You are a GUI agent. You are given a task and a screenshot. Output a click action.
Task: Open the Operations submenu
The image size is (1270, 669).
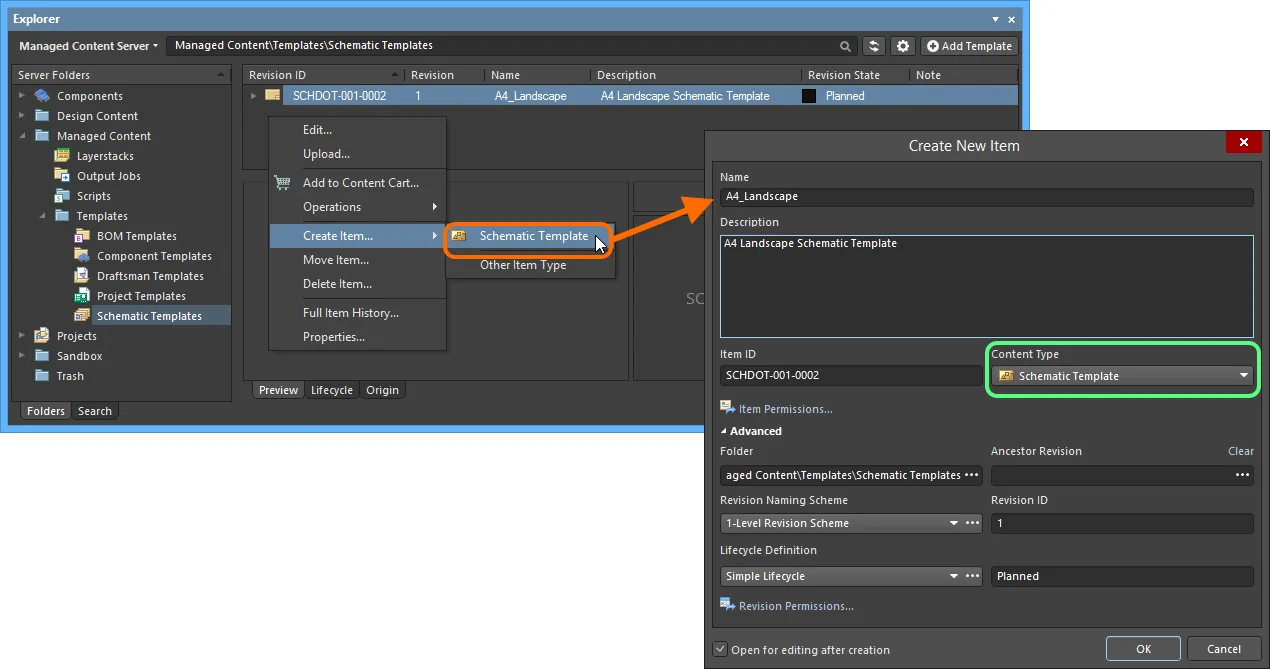[357, 207]
